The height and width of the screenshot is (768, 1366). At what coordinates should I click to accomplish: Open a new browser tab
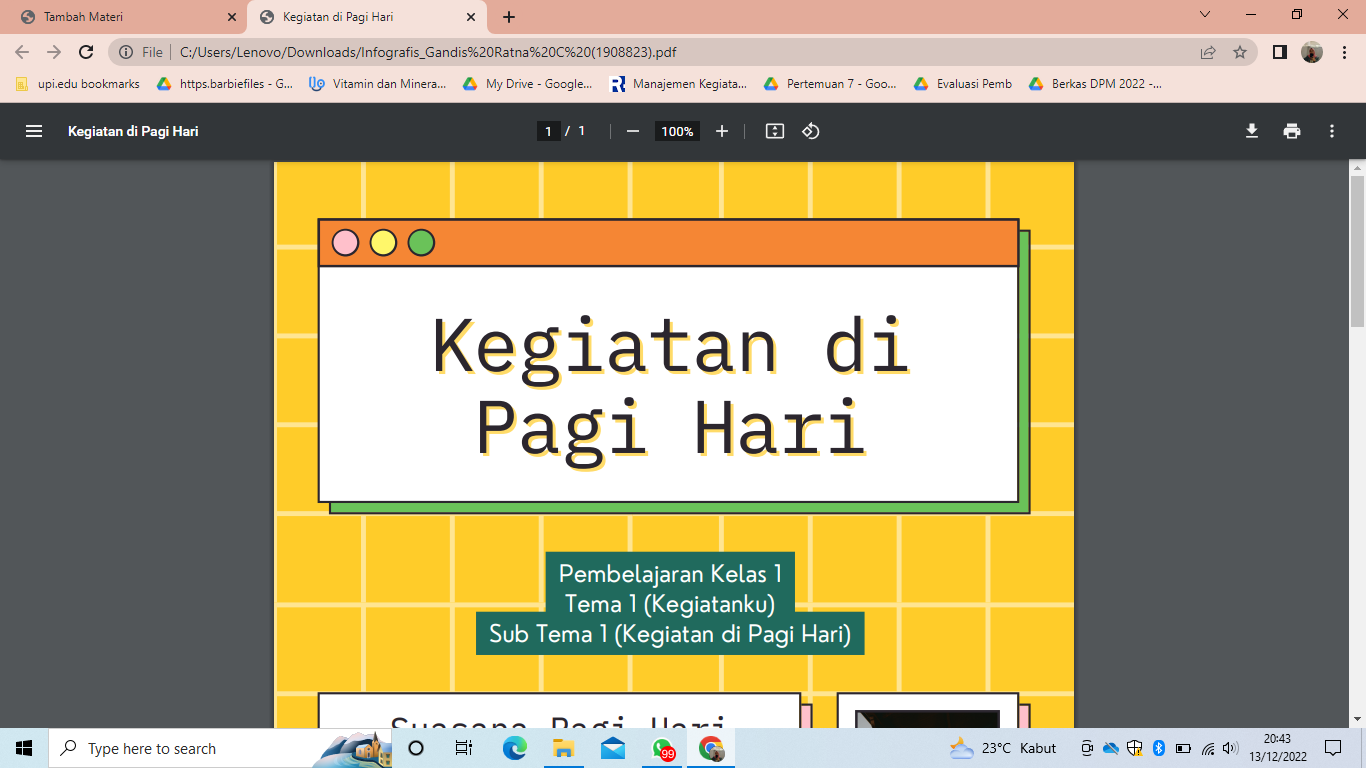pyautogui.click(x=509, y=17)
